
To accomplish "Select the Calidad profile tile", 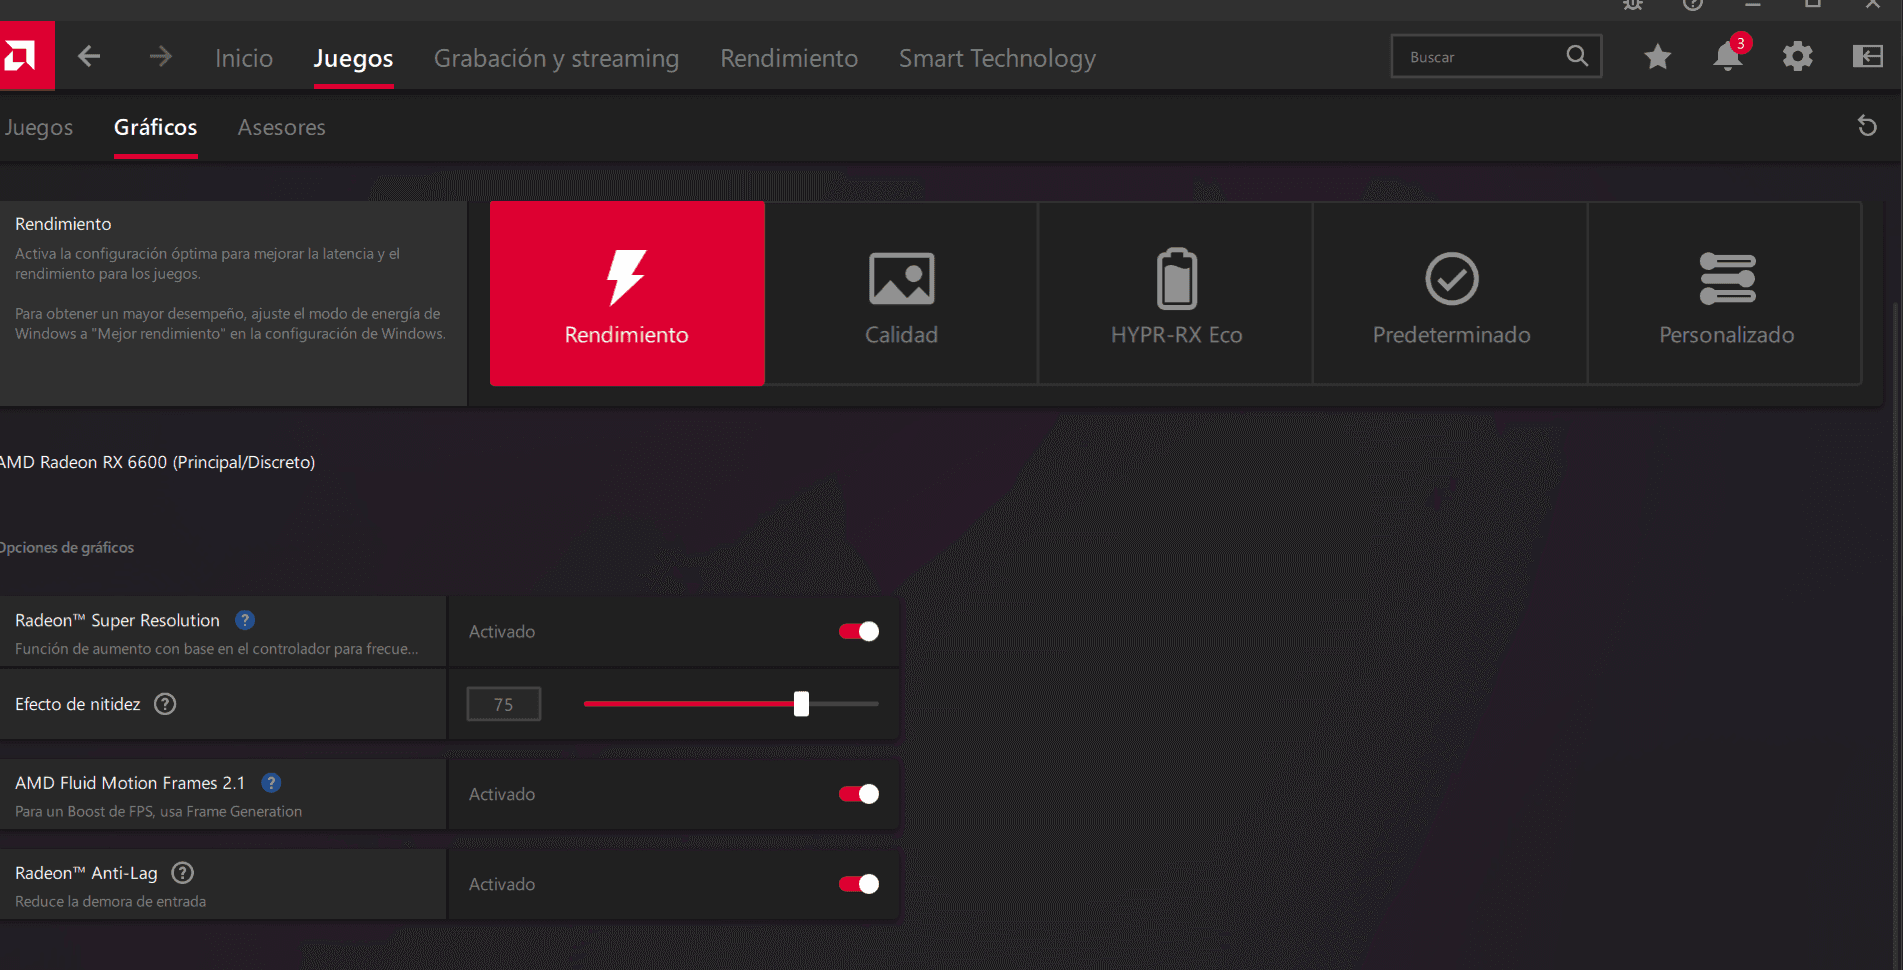I will click(901, 293).
